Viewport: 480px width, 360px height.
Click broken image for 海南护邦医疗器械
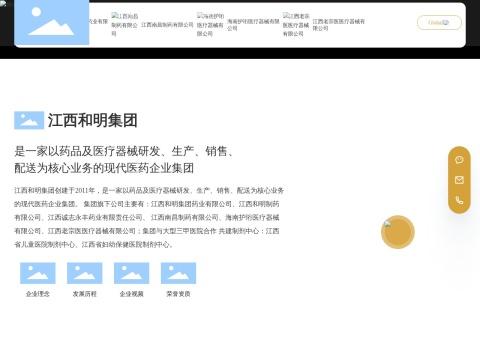click(x=210, y=25)
